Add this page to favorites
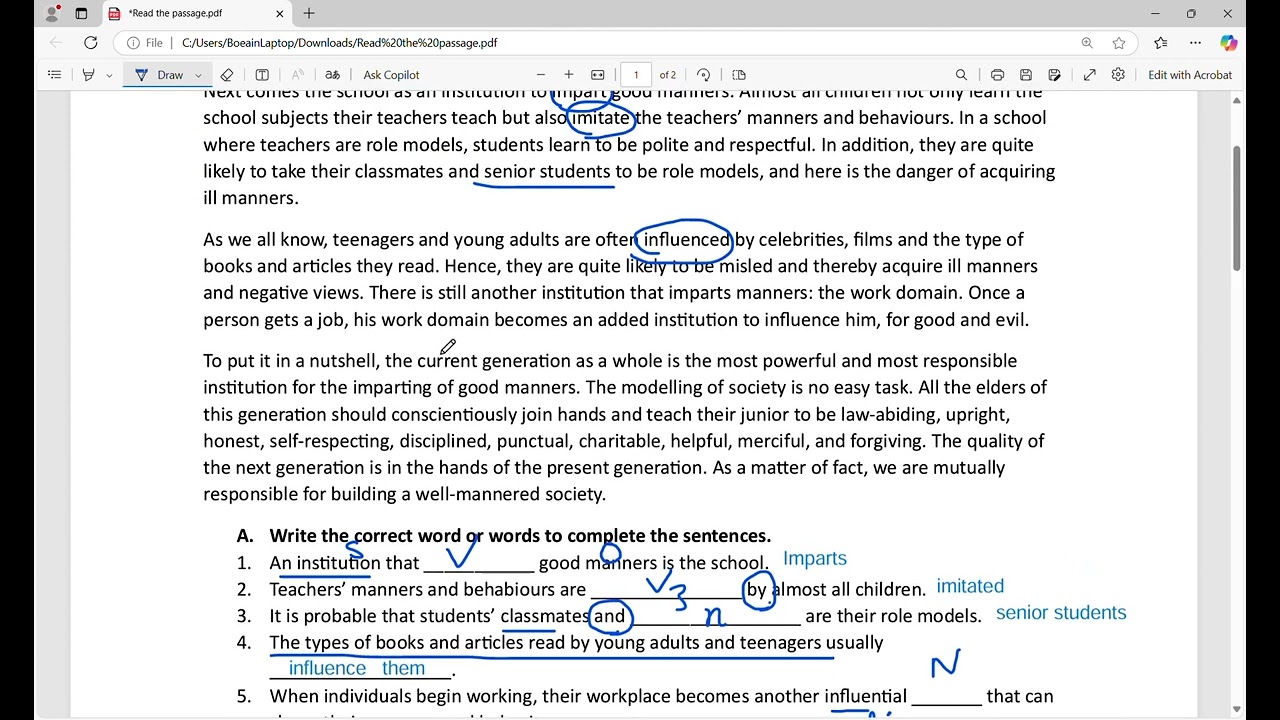 pyautogui.click(x=1119, y=43)
